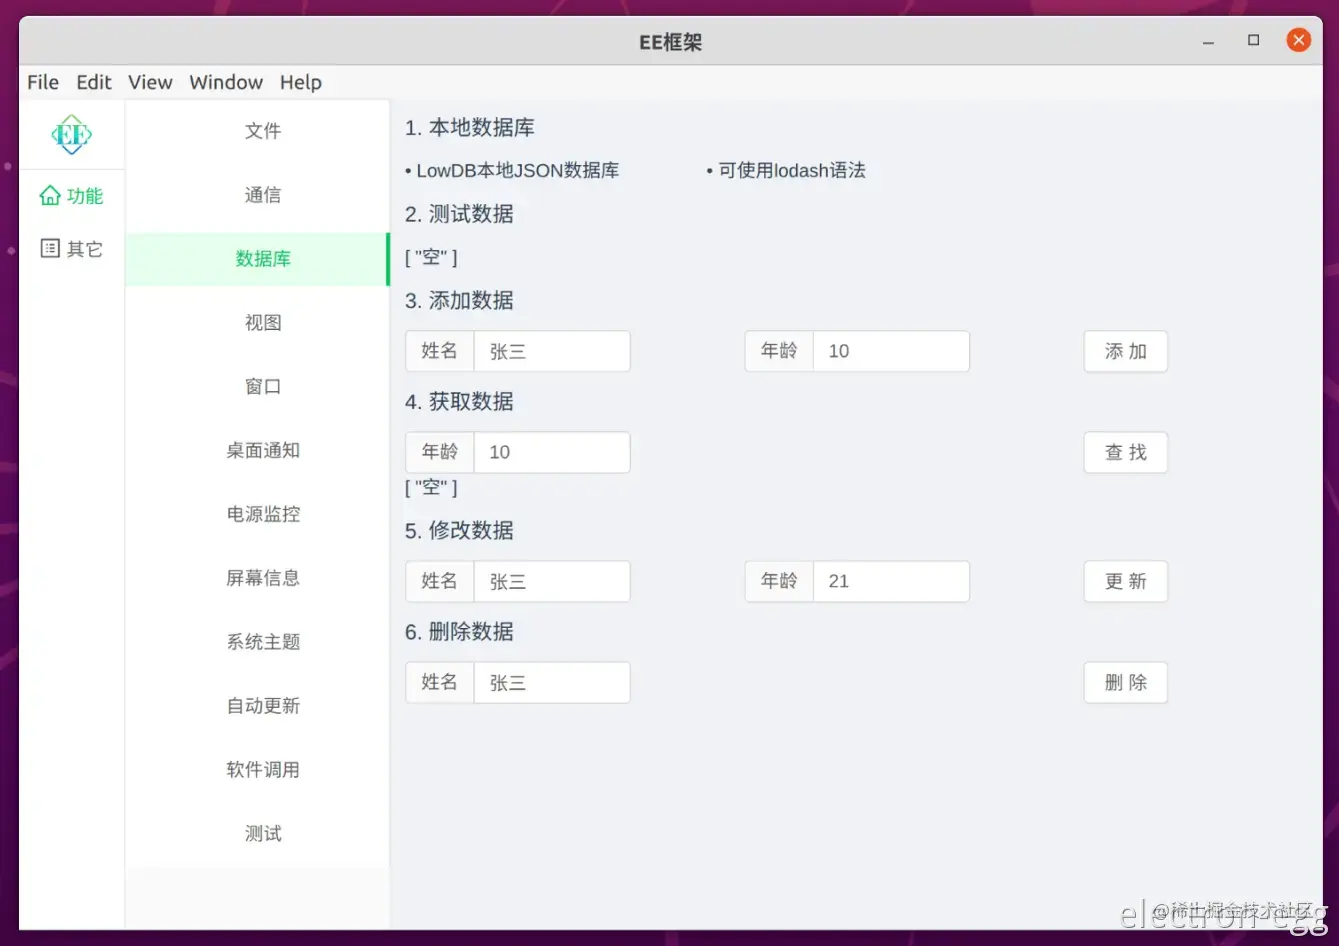Open the 其它 list icon entry

point(71,248)
